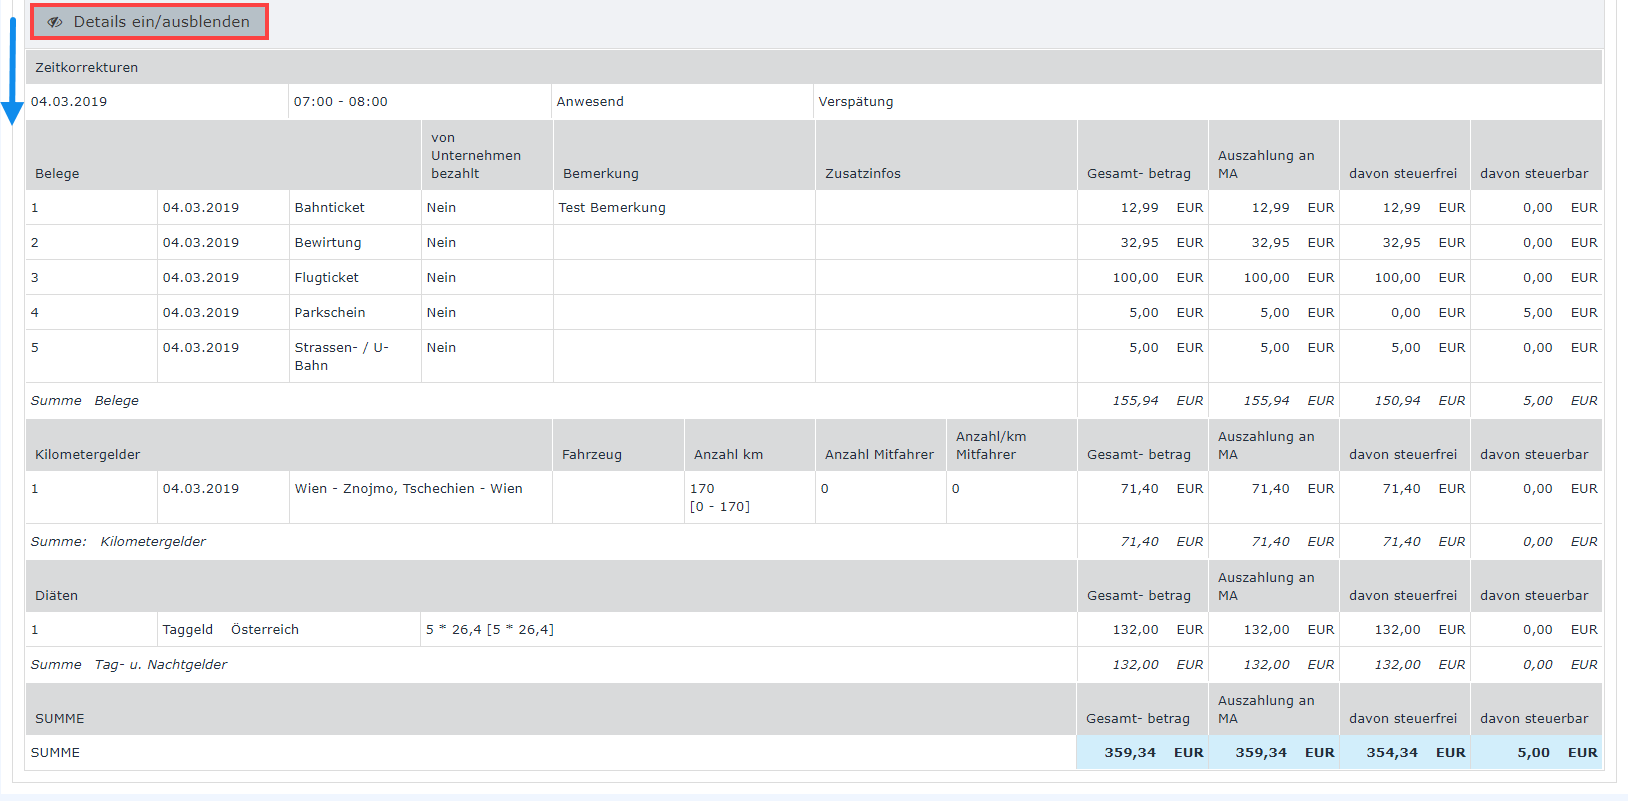Click the Diäten section header

tap(56, 596)
